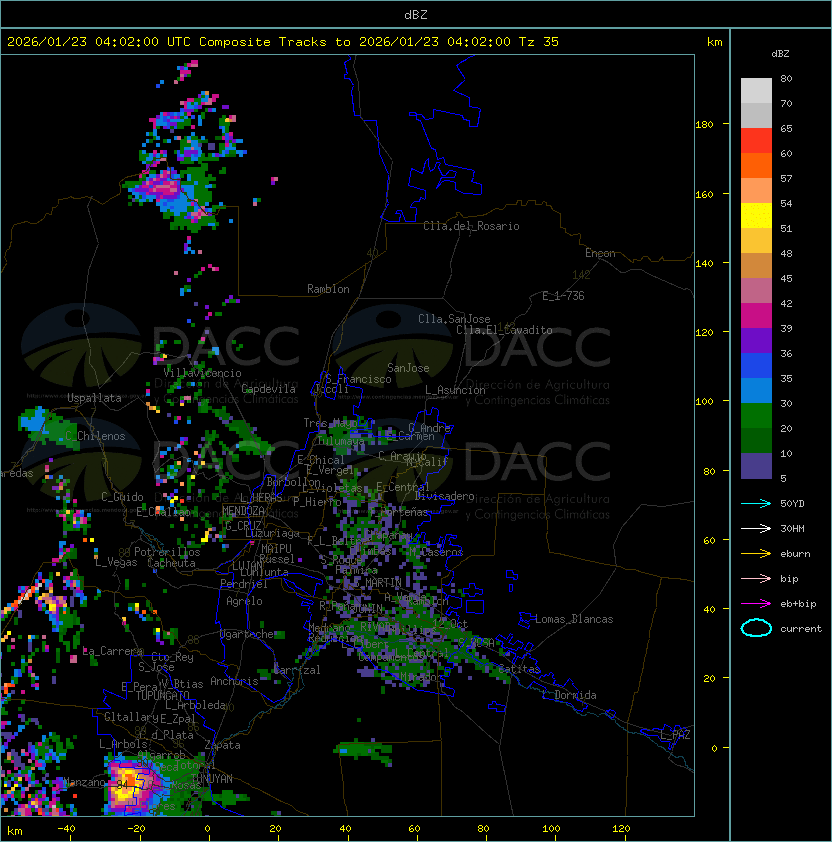Click the '30HM' legend label

point(792,528)
